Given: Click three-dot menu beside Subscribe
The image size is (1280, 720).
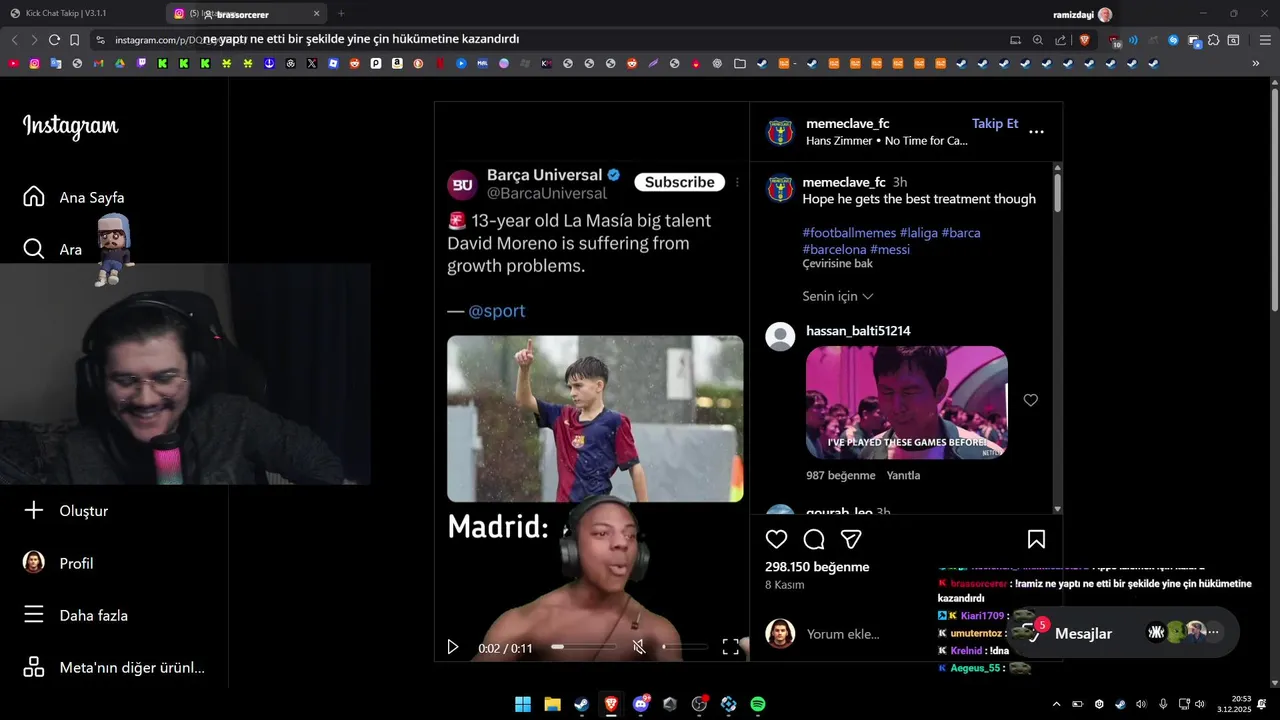Looking at the screenshot, I should [x=737, y=182].
